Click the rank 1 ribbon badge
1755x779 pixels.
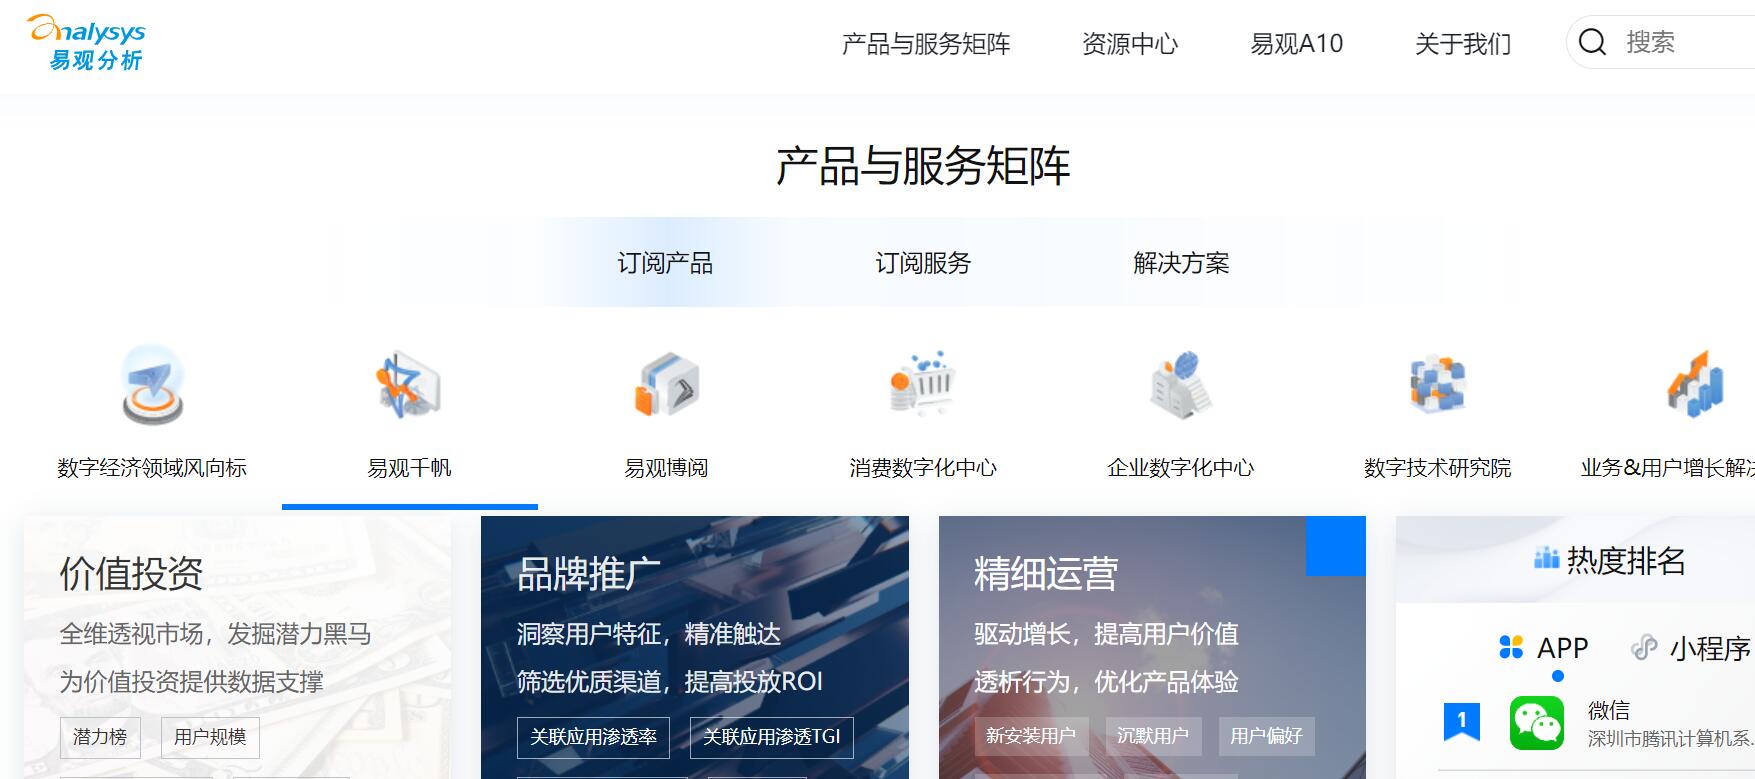tap(1462, 721)
